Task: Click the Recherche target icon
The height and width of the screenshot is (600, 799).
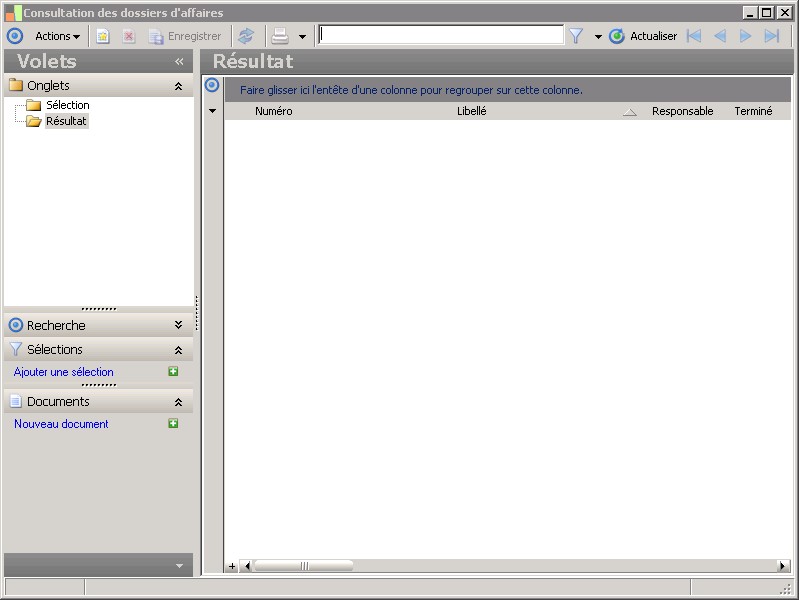Action: coord(16,325)
